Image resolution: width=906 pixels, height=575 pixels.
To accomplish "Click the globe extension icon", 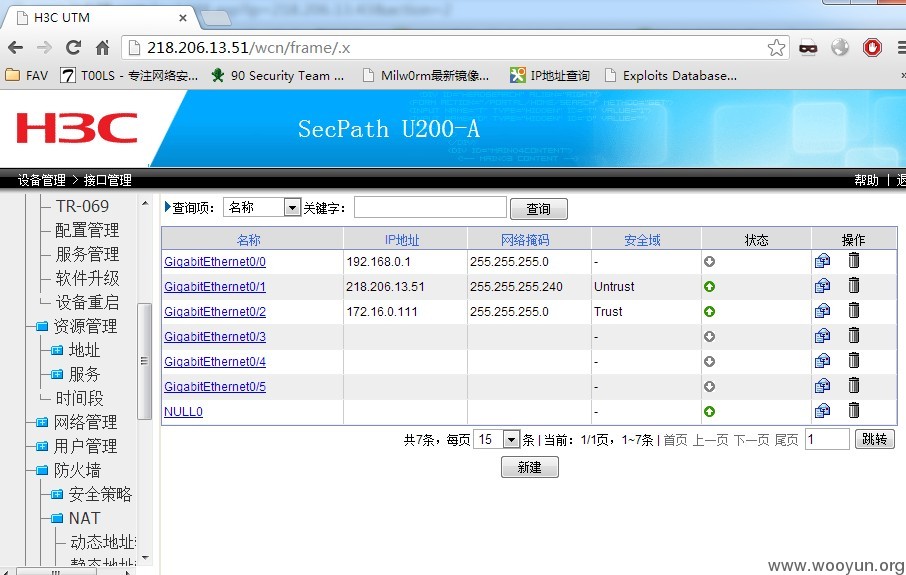I will 840,47.
